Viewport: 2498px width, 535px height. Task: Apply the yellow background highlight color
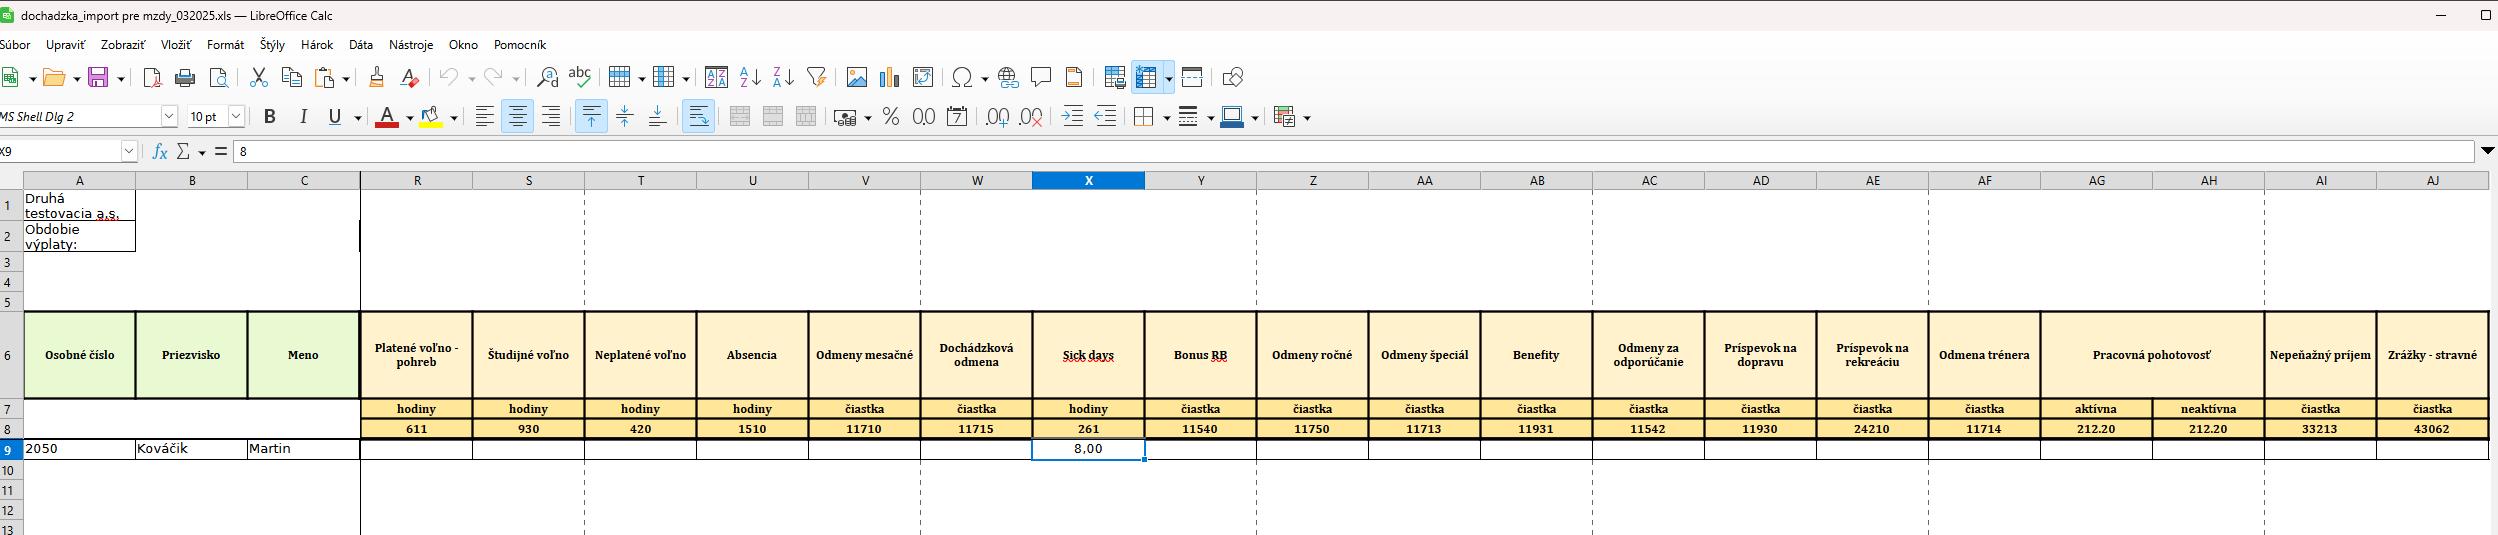click(x=431, y=117)
